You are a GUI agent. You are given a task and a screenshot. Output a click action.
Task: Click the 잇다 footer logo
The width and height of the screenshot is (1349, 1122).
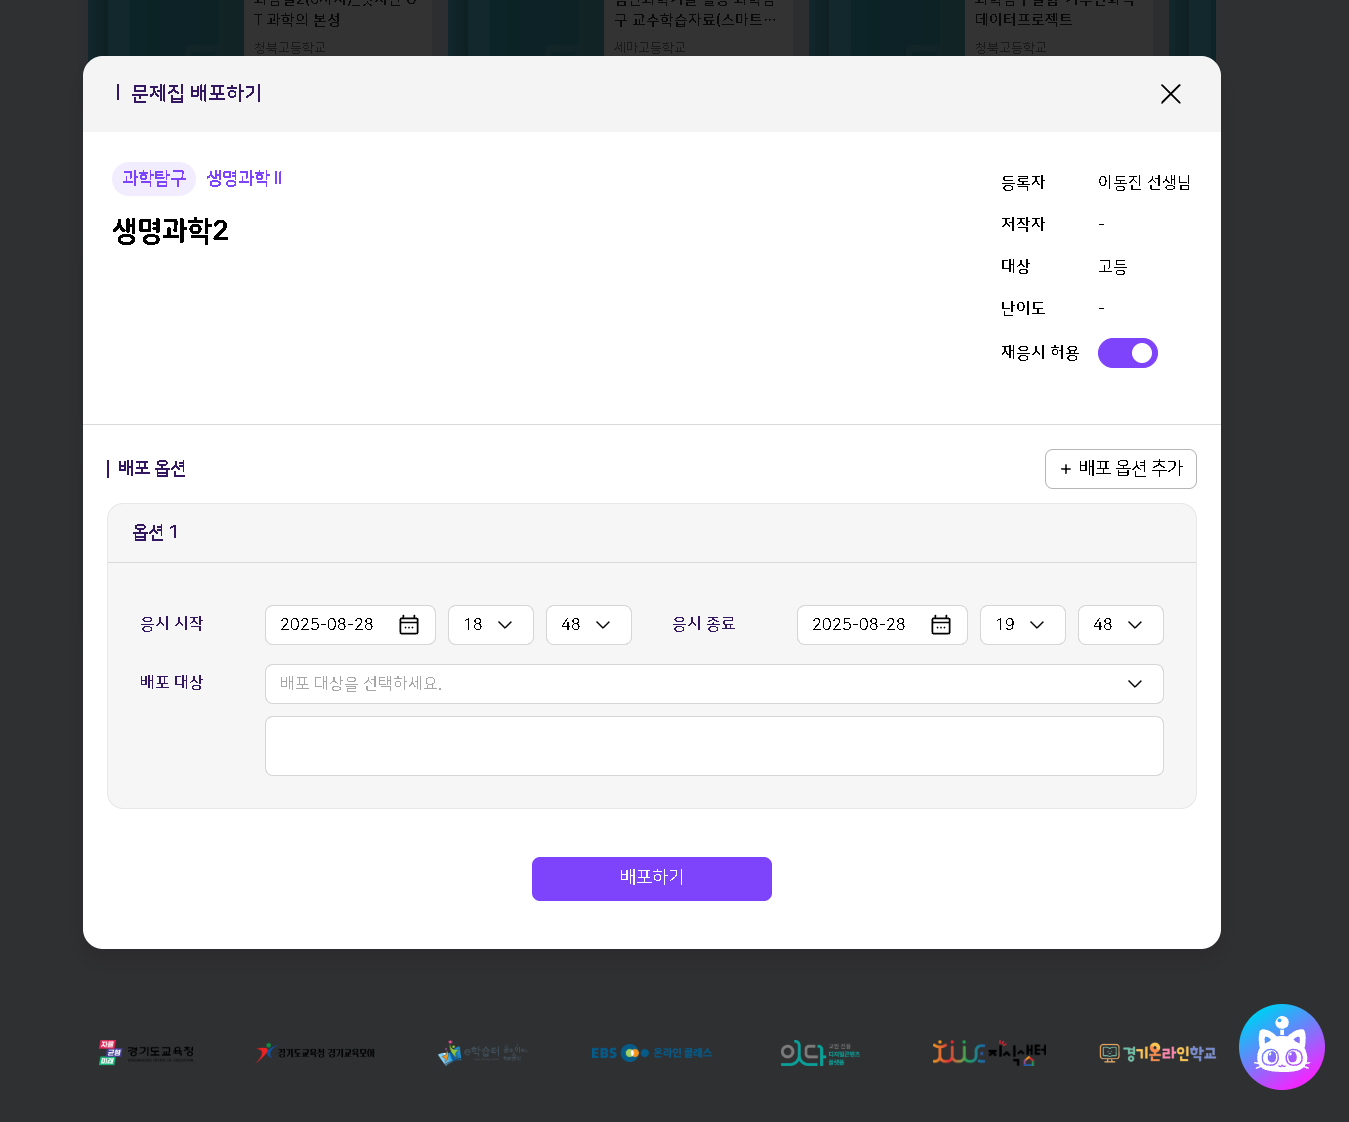[x=820, y=1053]
